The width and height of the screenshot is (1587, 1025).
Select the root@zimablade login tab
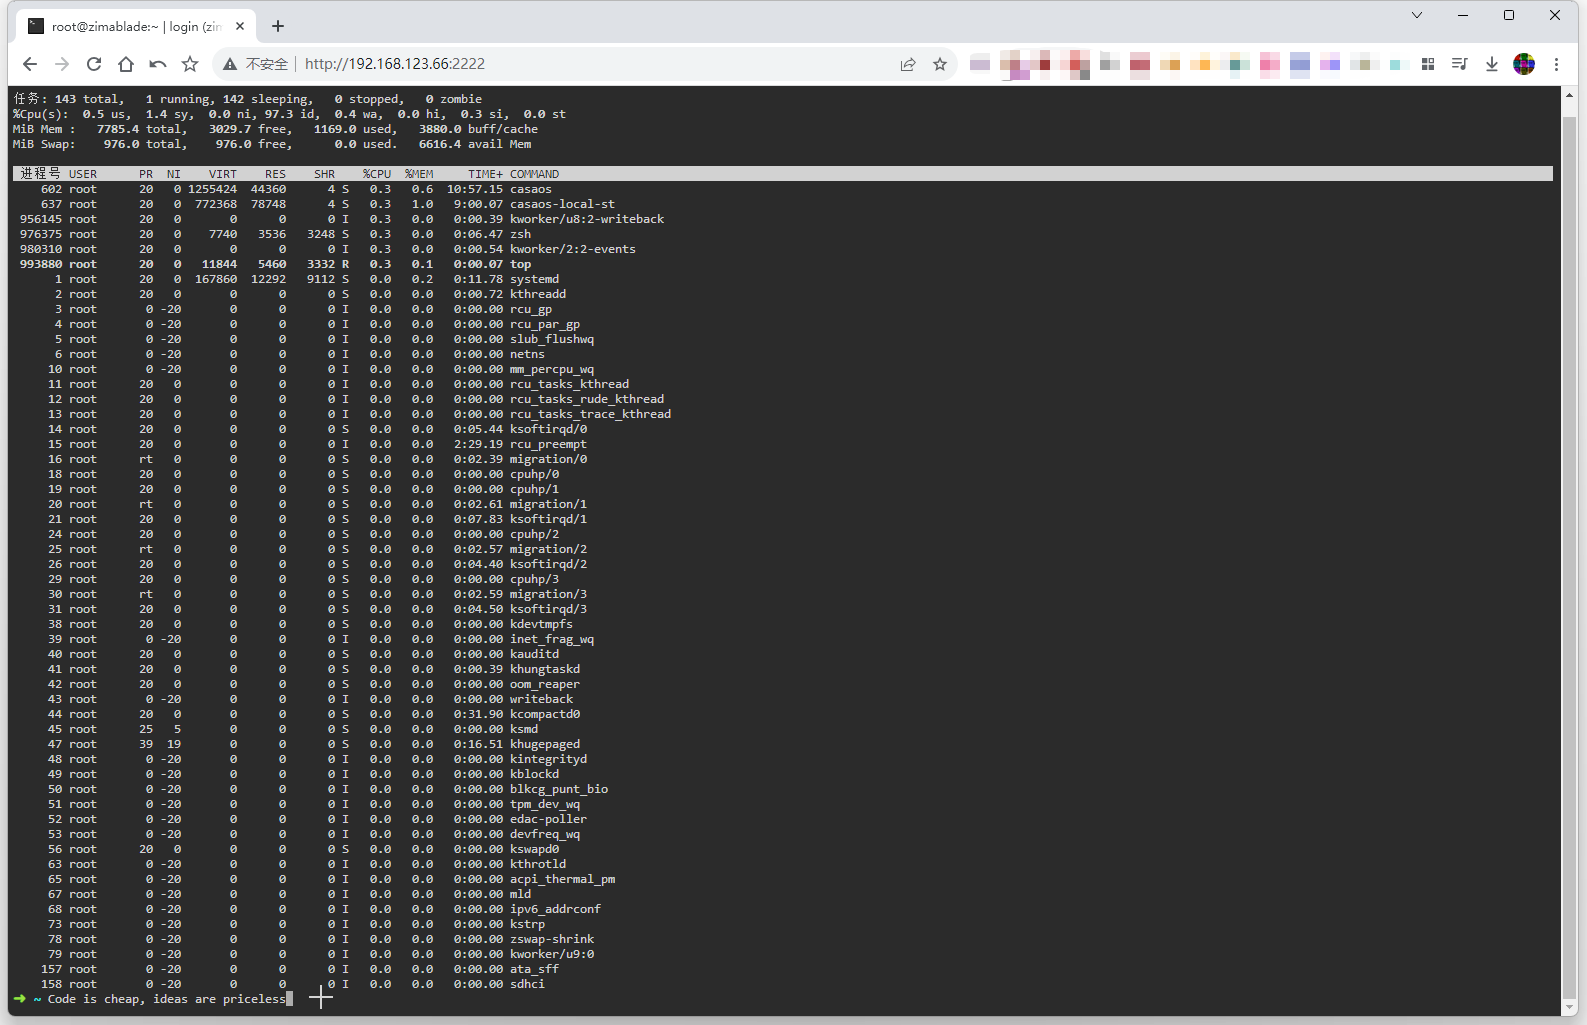coord(130,27)
